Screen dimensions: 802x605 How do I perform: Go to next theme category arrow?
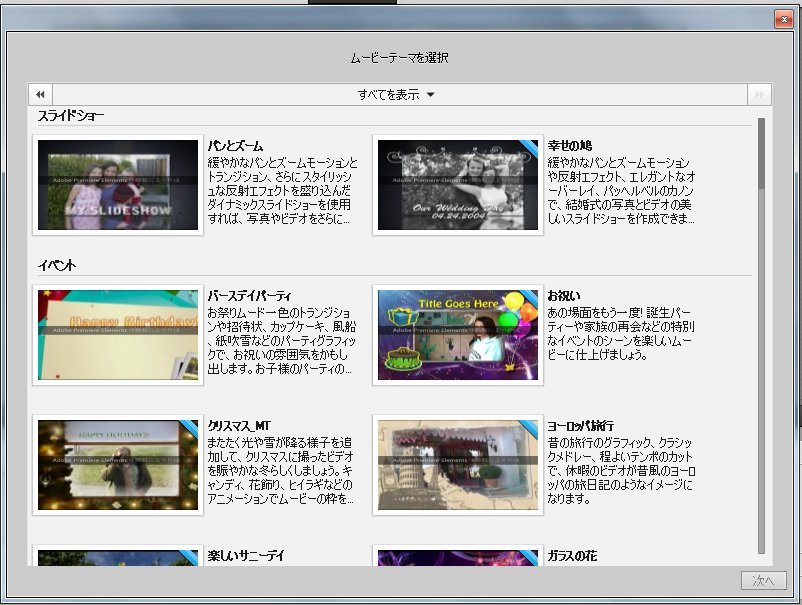pyautogui.click(x=760, y=95)
